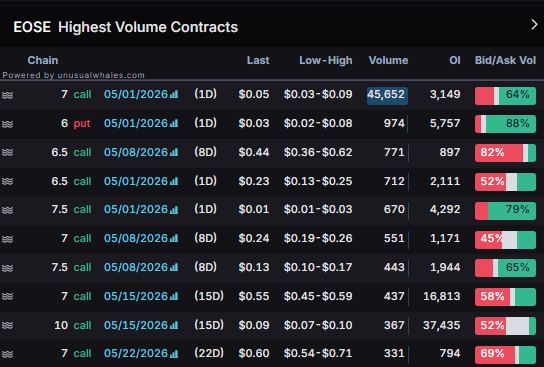Open the 05/01/2026 link on 7 call row

[136, 94]
